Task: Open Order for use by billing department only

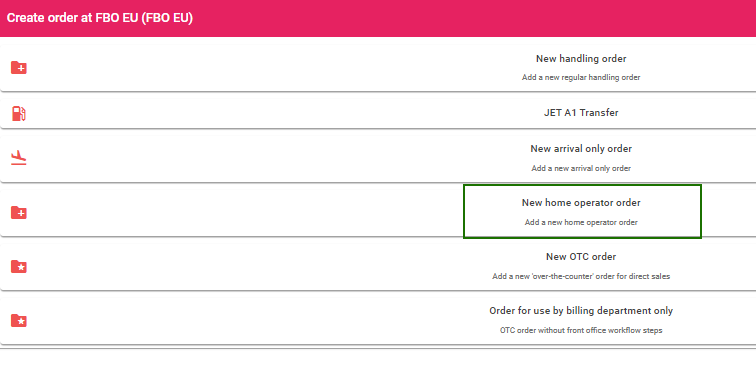Action: pyautogui.click(x=581, y=311)
